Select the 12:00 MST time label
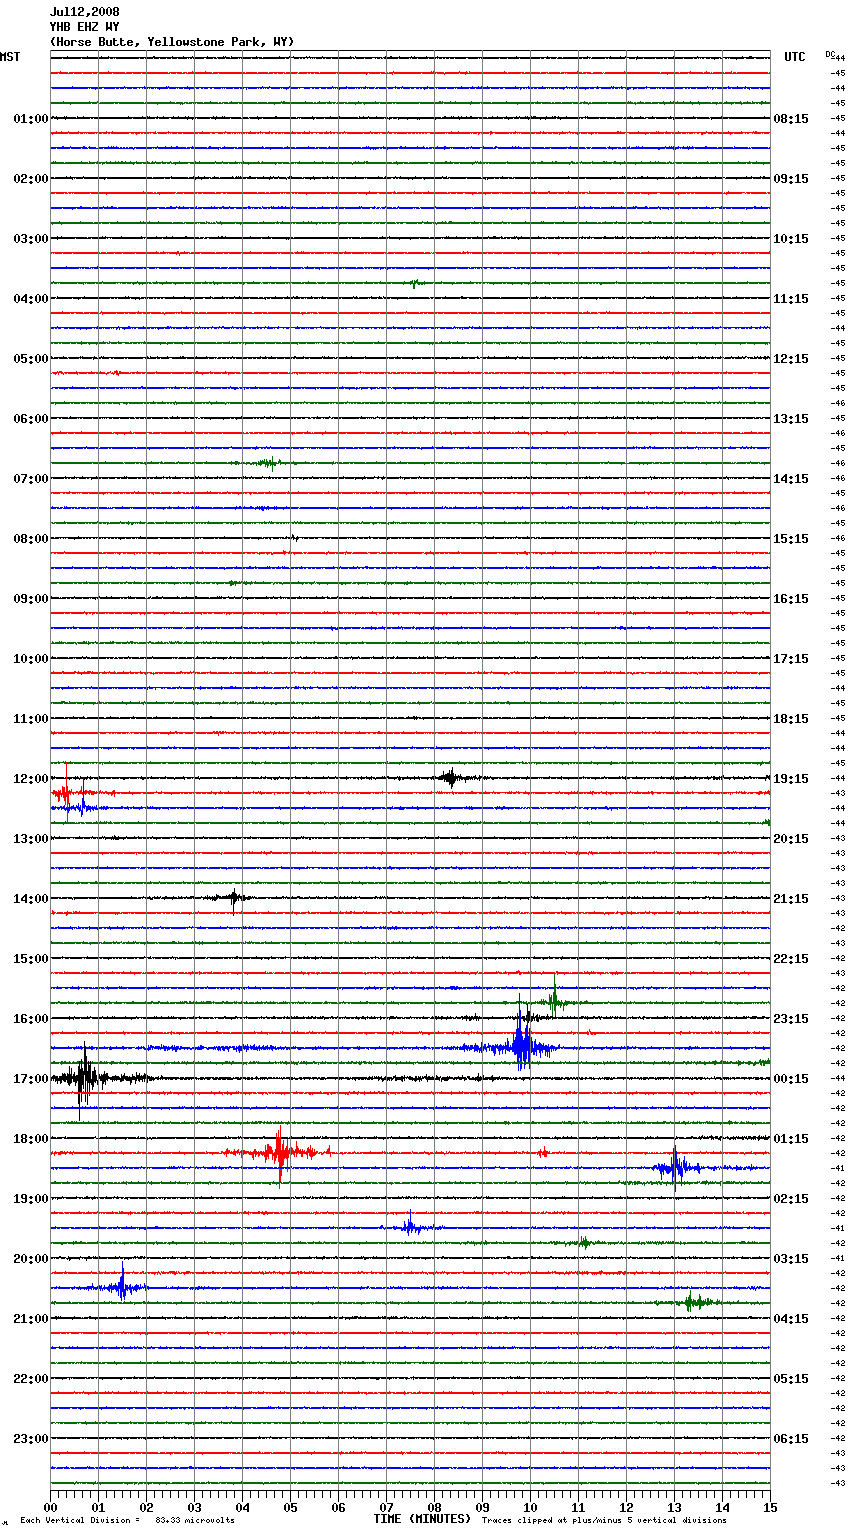Screen dimensions: 850x1534 [31, 779]
